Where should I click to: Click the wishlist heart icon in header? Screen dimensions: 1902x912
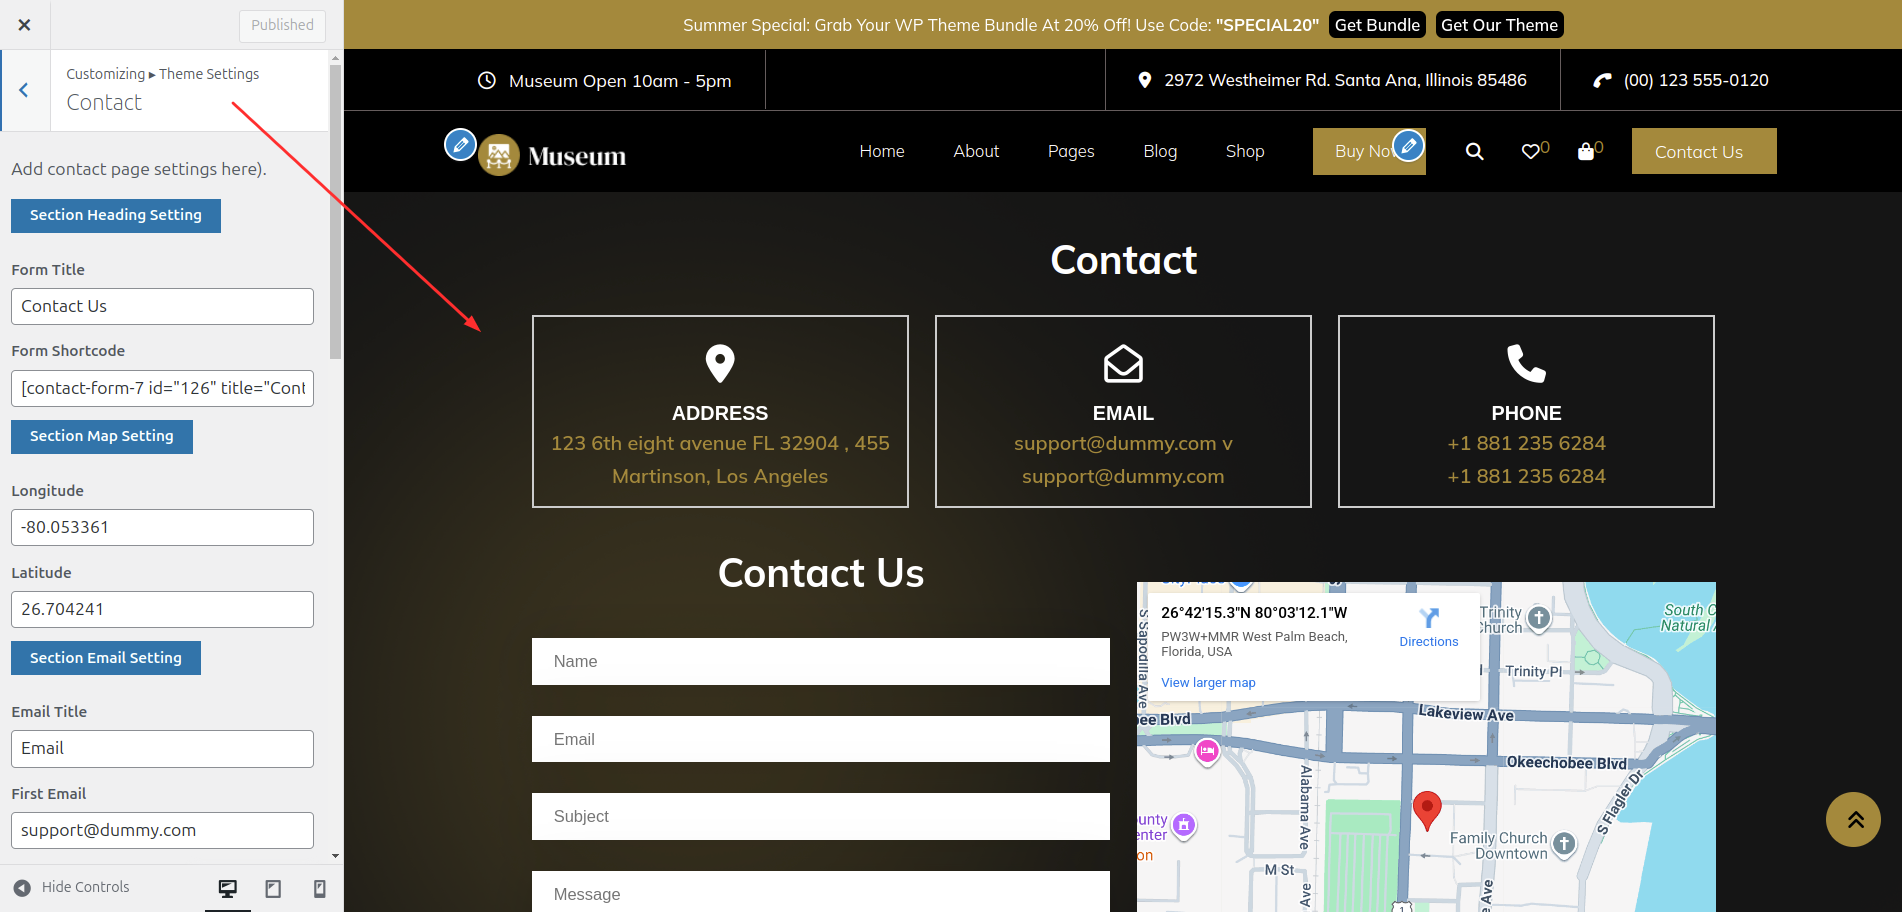1531,151
